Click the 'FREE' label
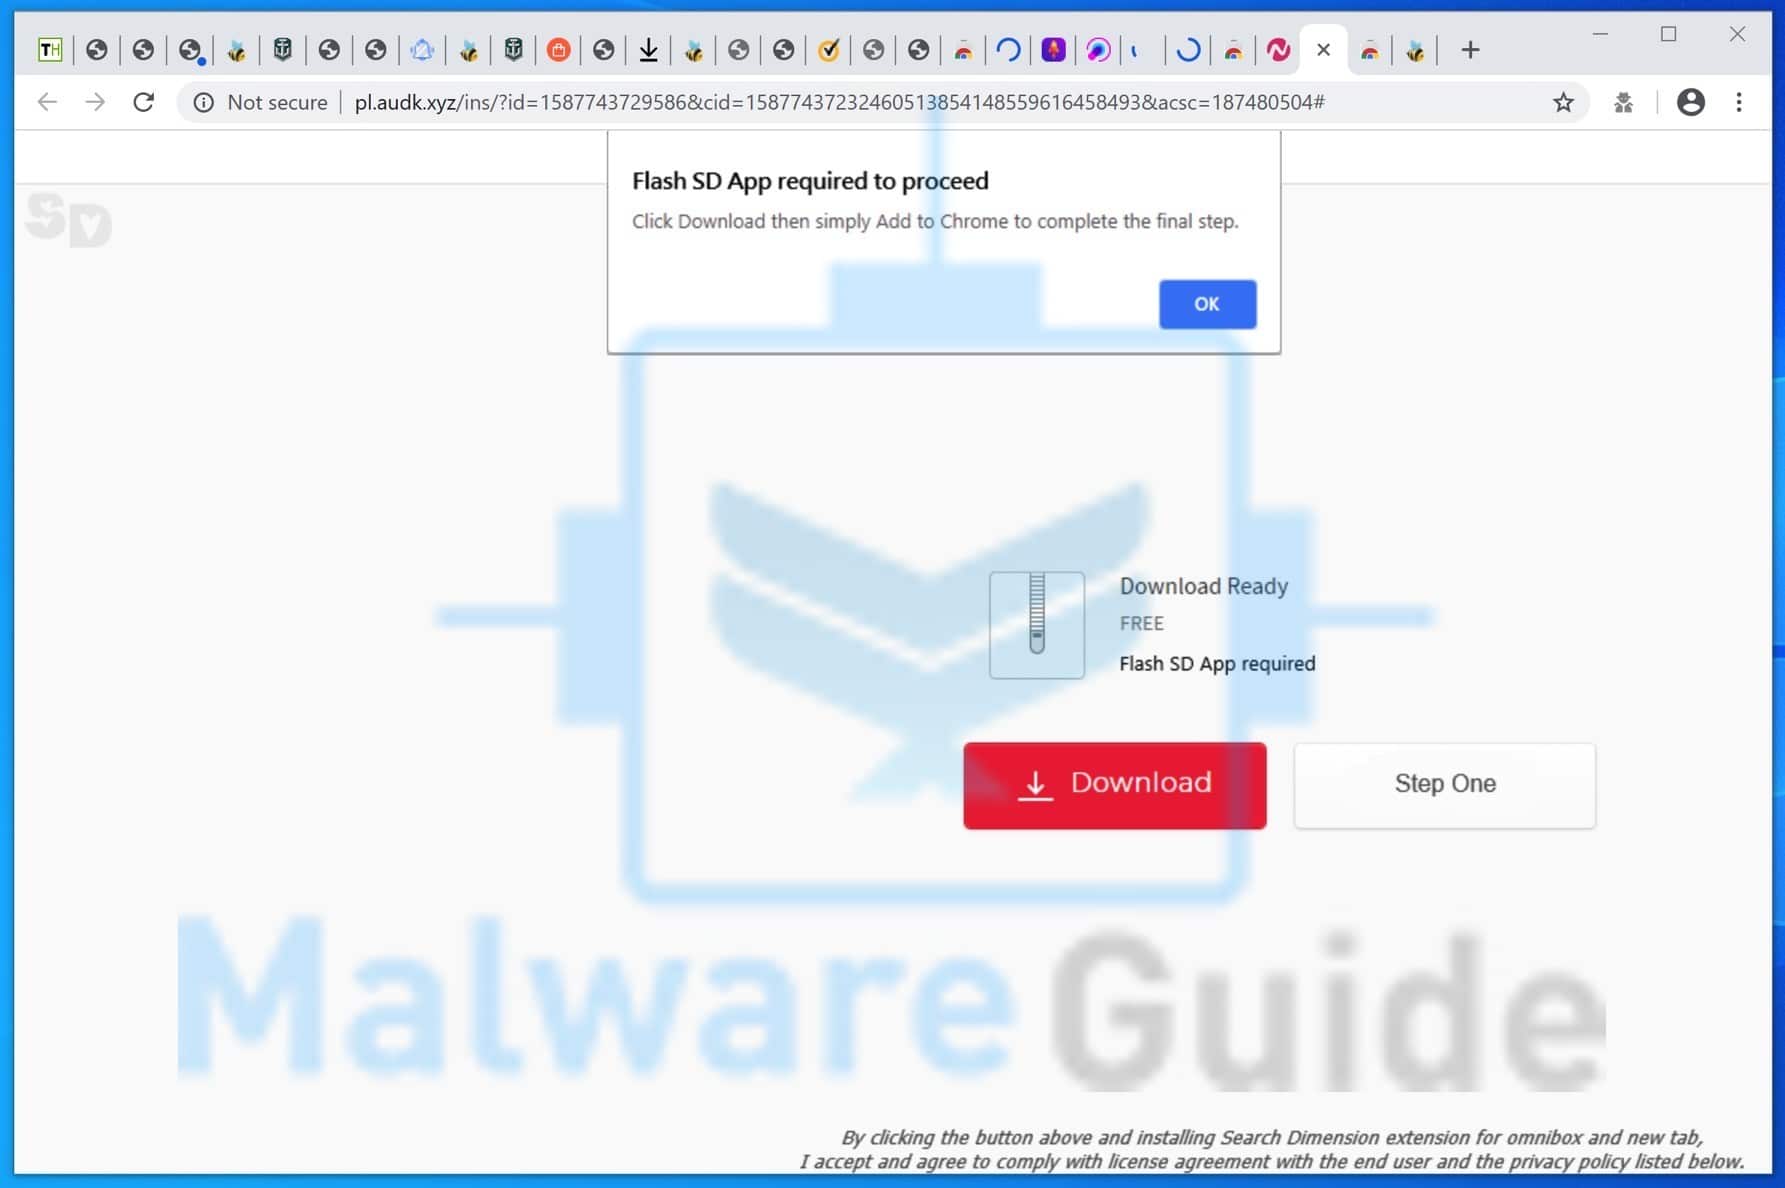1785x1188 pixels. pos(1141,623)
